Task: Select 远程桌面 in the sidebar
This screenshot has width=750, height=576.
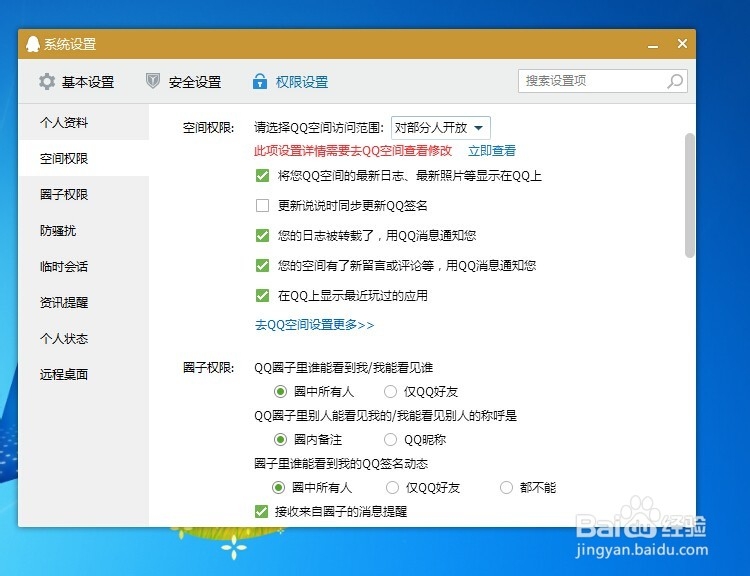Action: pos(84,374)
